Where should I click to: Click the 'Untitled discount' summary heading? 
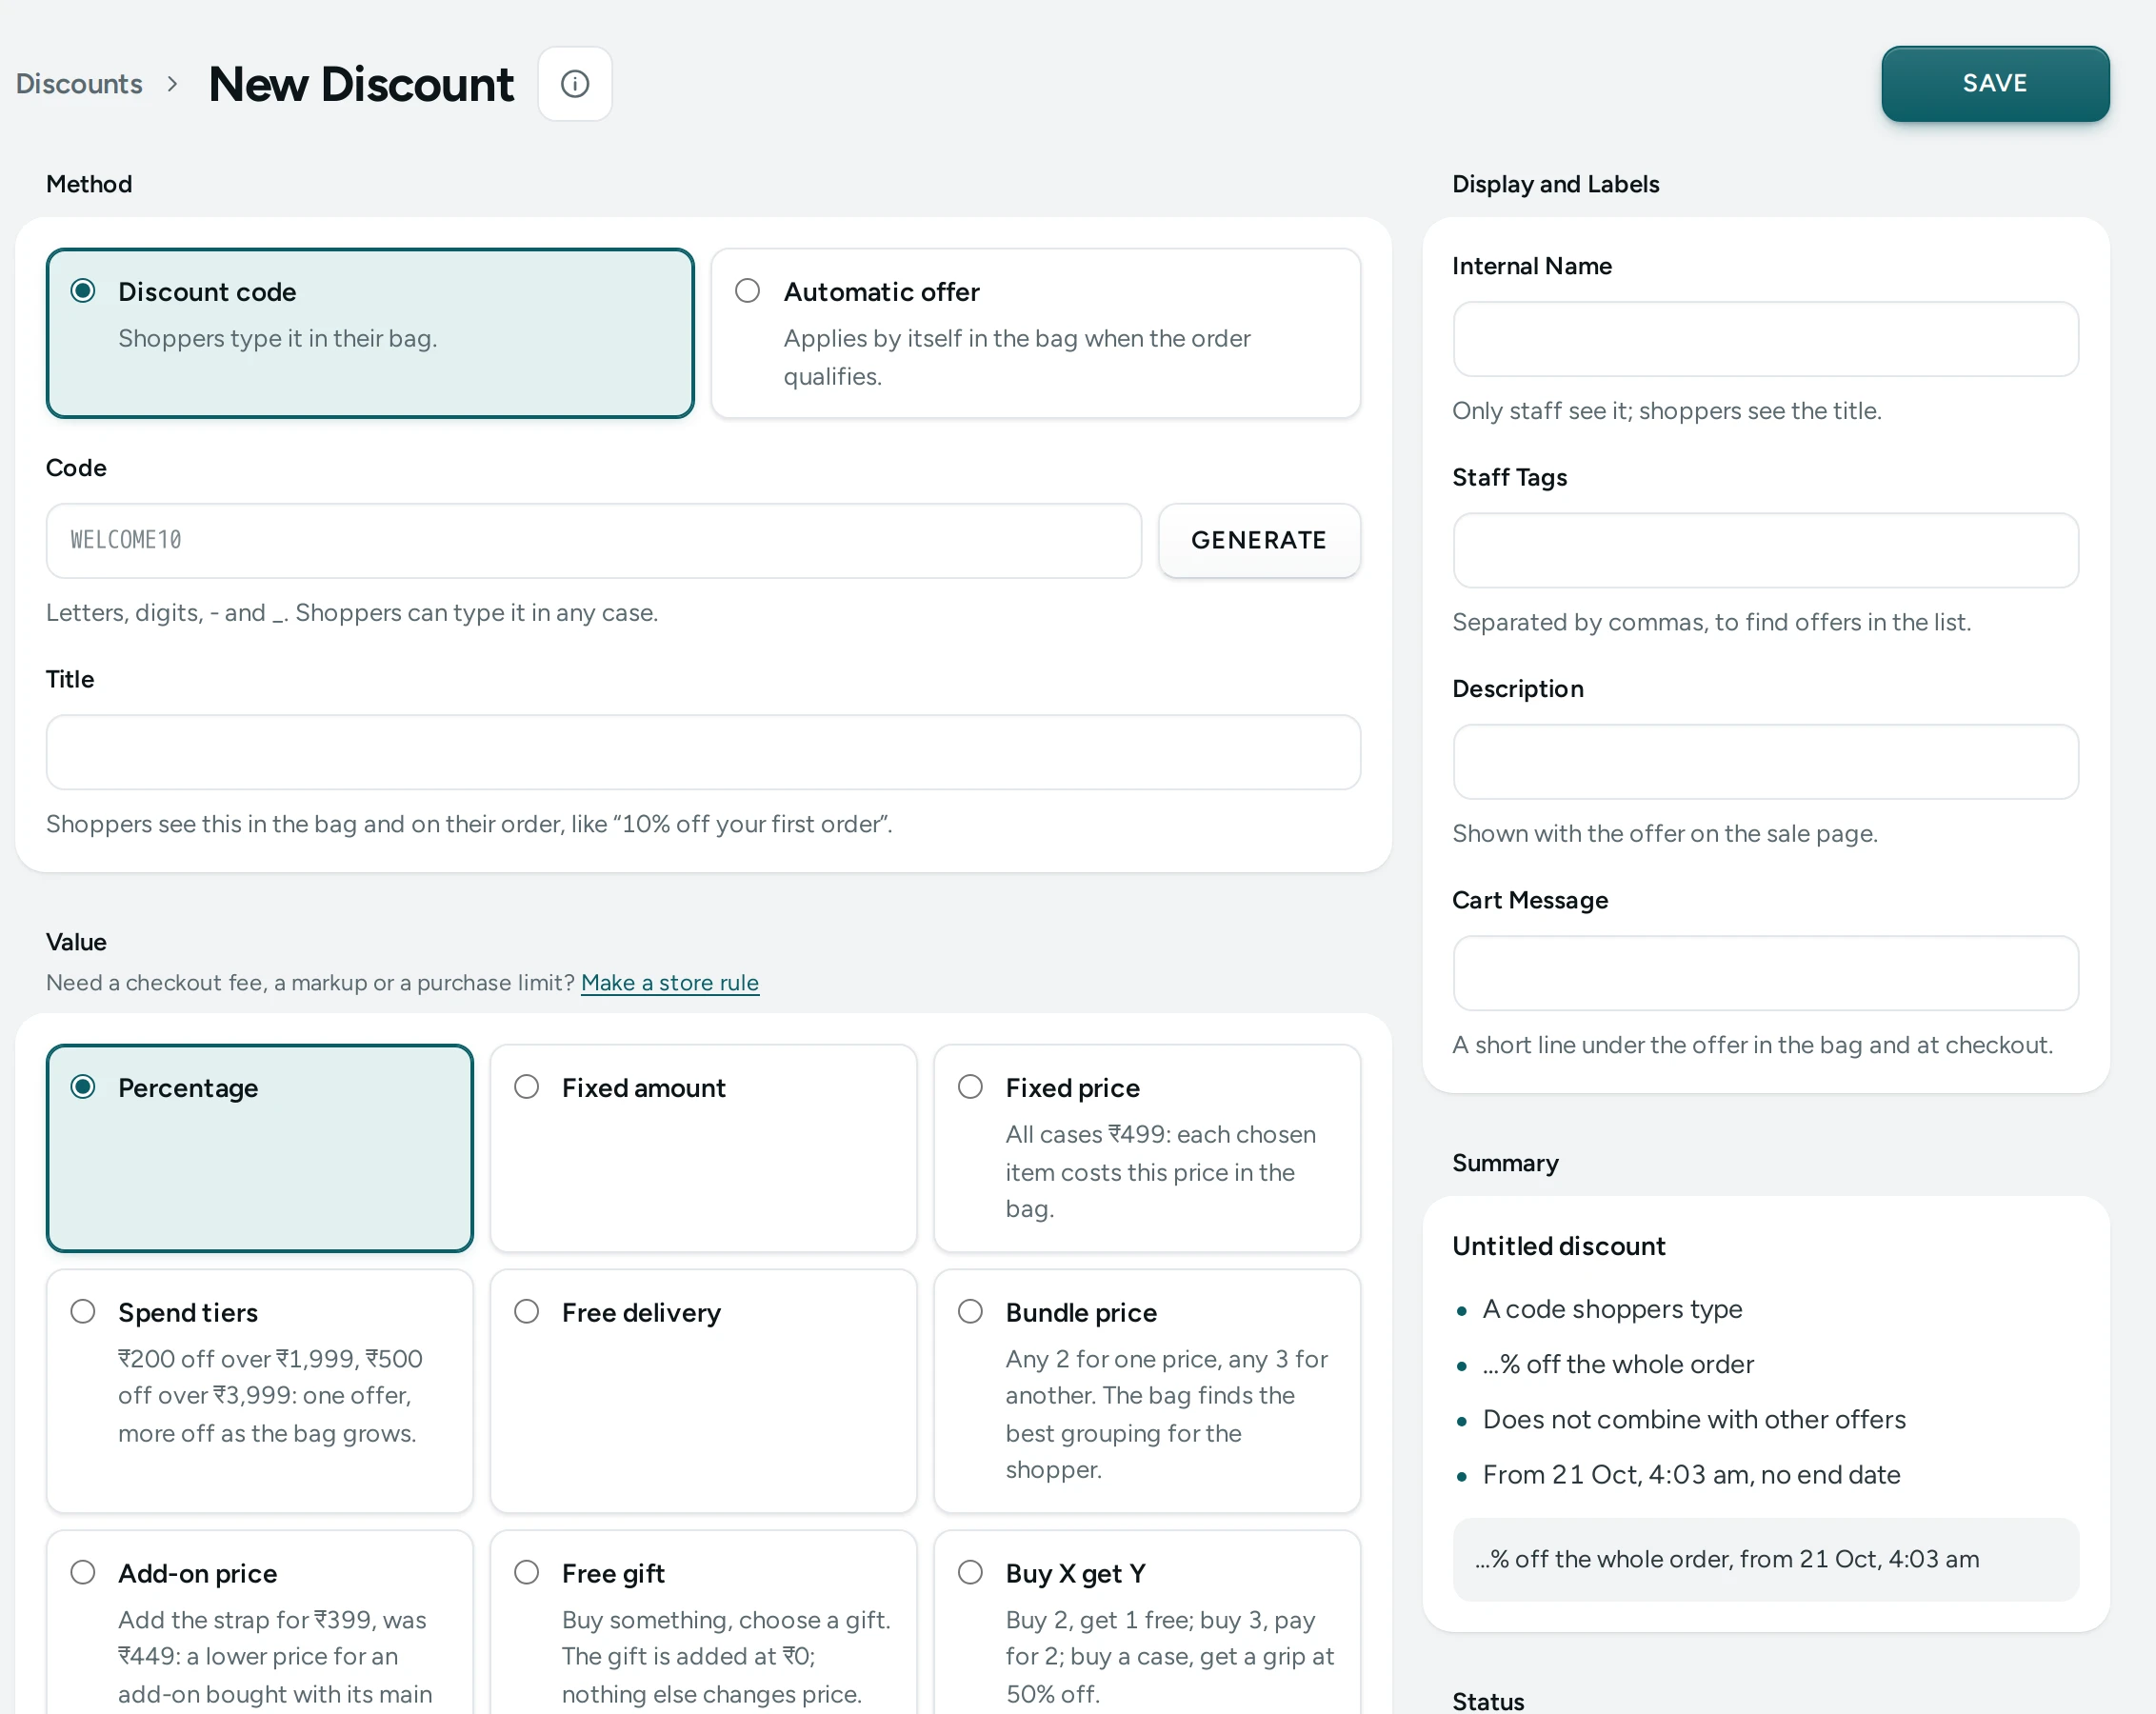click(1558, 1246)
